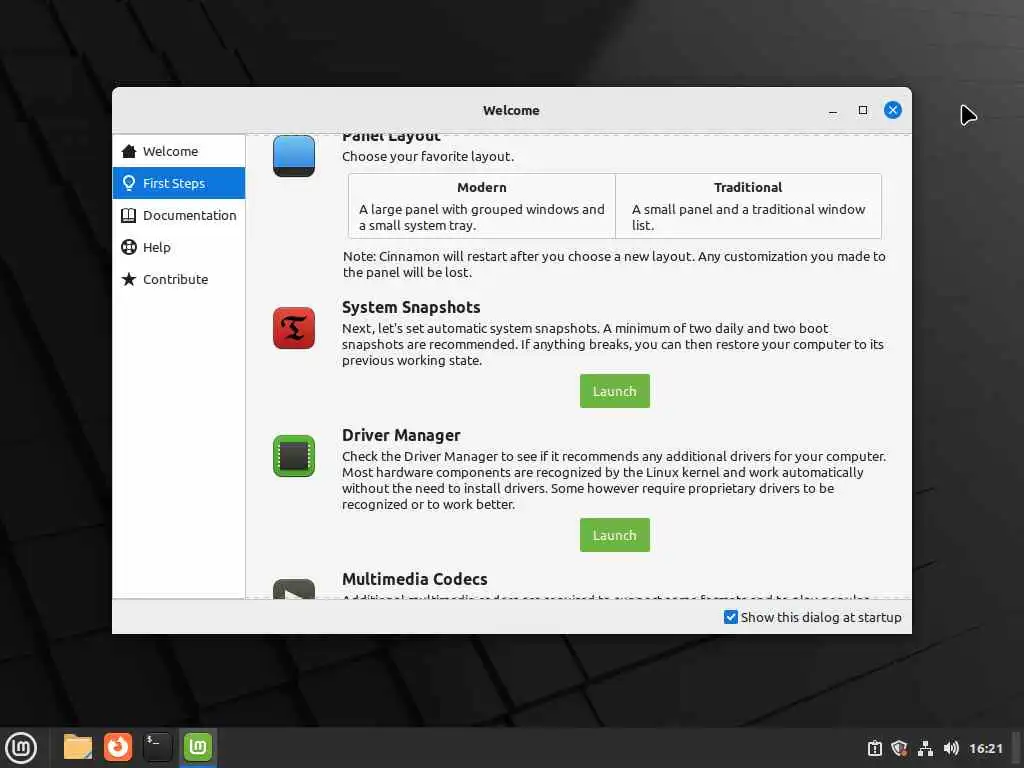Click the home icon beside Welcome
The width and height of the screenshot is (1024, 768).
(129, 151)
